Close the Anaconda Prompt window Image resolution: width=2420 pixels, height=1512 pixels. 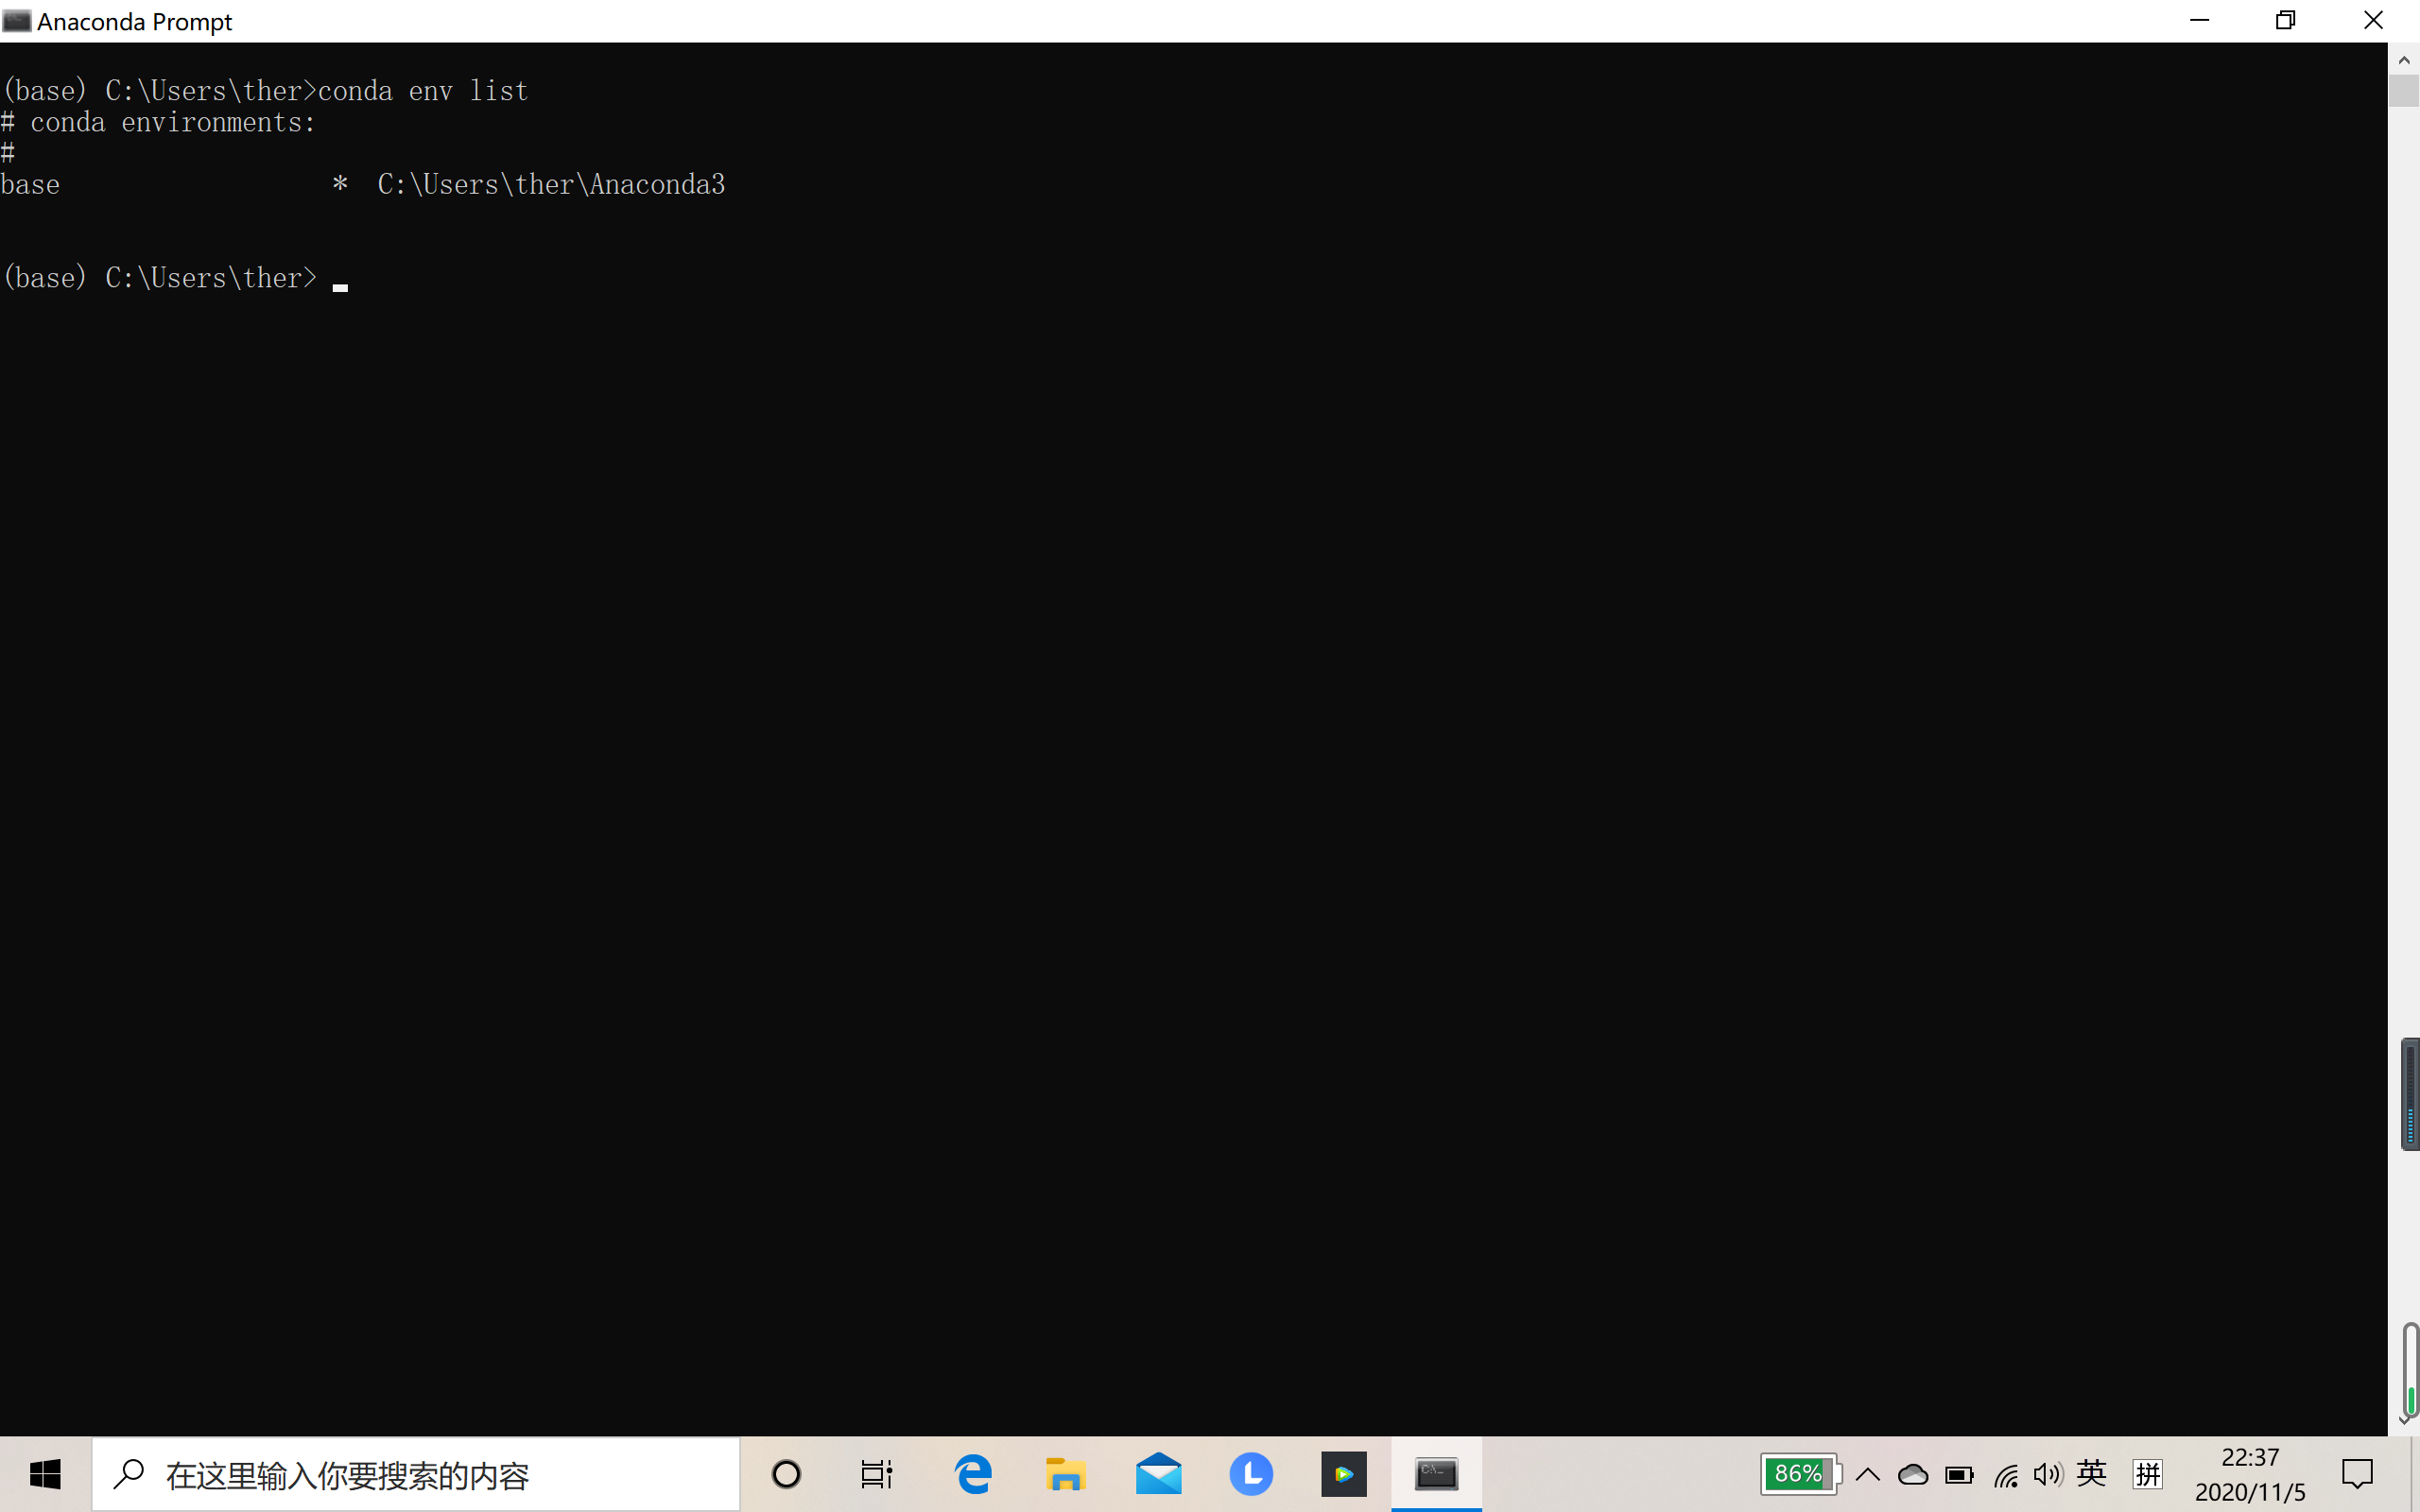pyautogui.click(x=2373, y=21)
